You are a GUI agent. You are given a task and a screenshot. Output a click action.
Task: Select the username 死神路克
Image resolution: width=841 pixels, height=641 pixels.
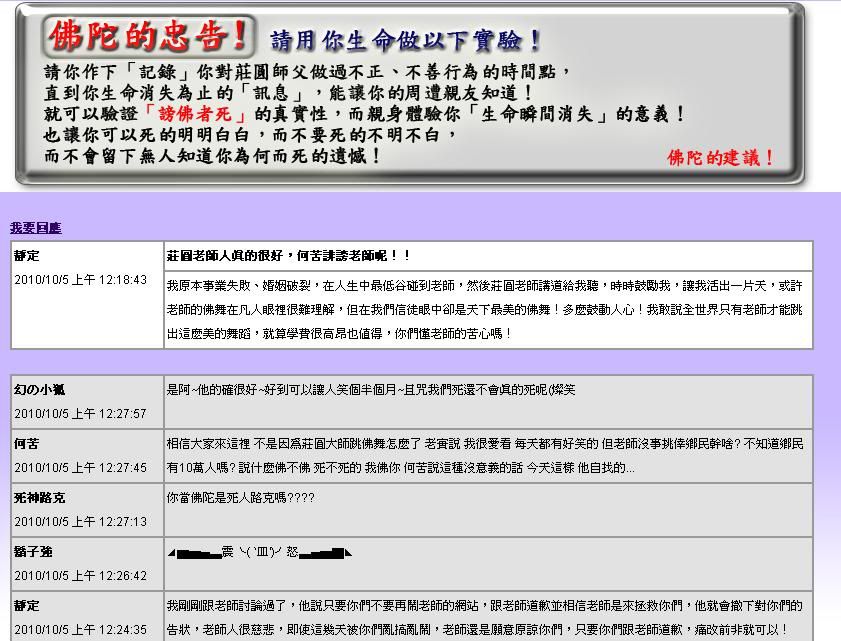[40, 498]
